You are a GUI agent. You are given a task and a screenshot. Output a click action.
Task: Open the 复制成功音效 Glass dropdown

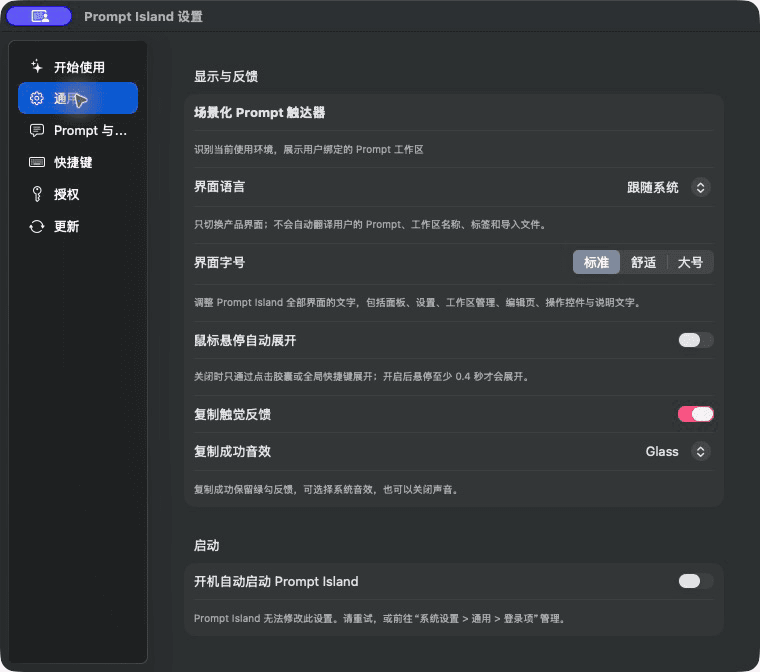678,451
